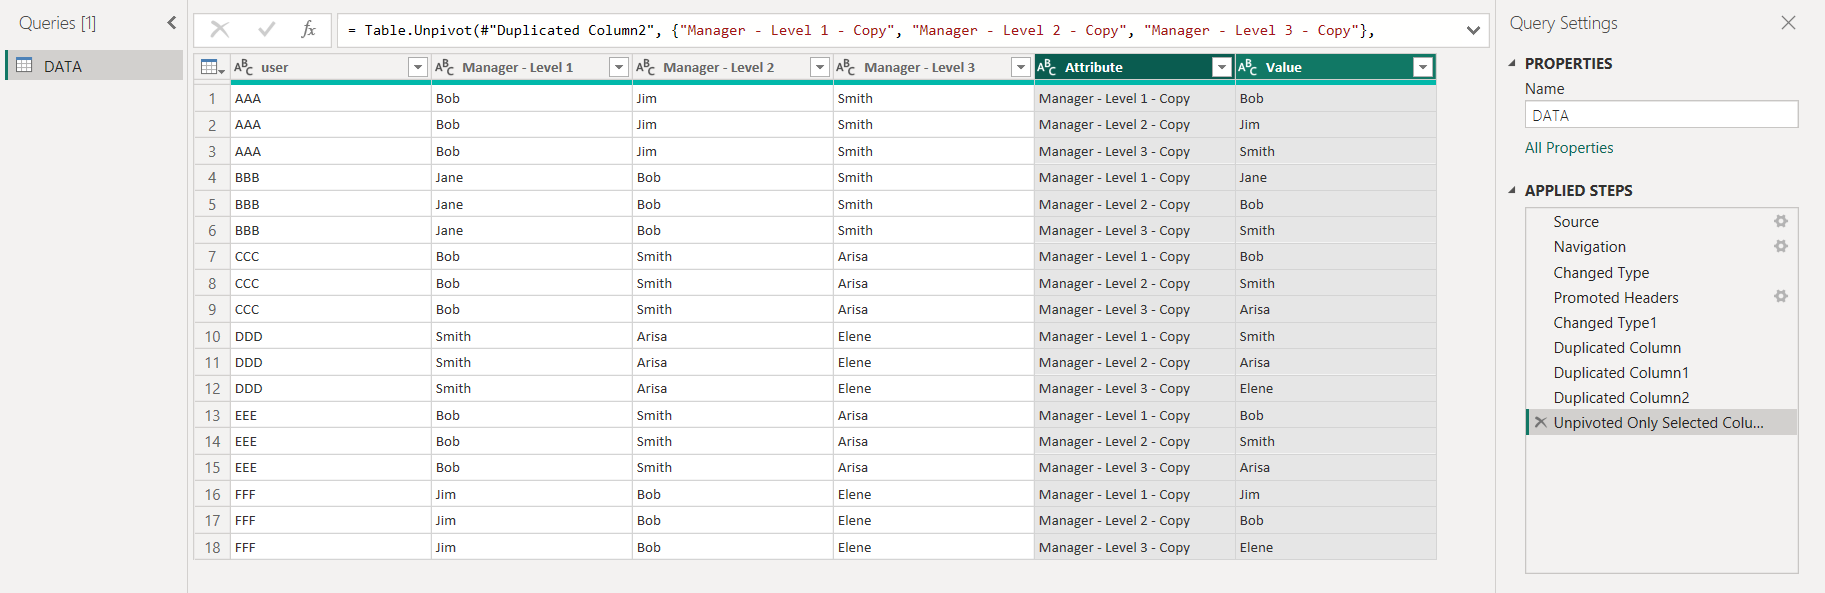Click the Smith value cell in row 14
The image size is (1825, 593).
pos(1335,441)
